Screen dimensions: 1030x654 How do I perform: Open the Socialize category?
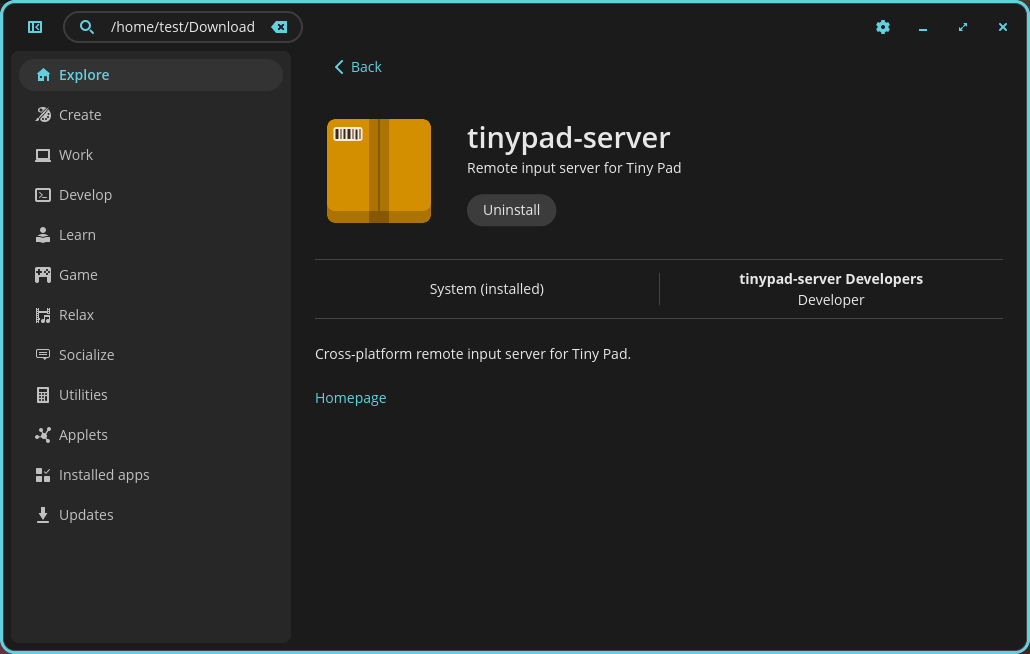tap(151, 355)
